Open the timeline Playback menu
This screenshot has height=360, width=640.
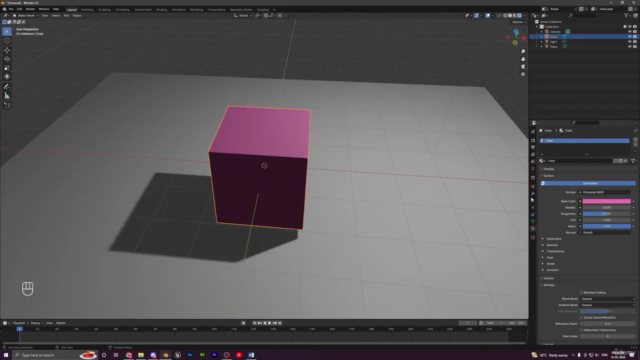point(19,323)
